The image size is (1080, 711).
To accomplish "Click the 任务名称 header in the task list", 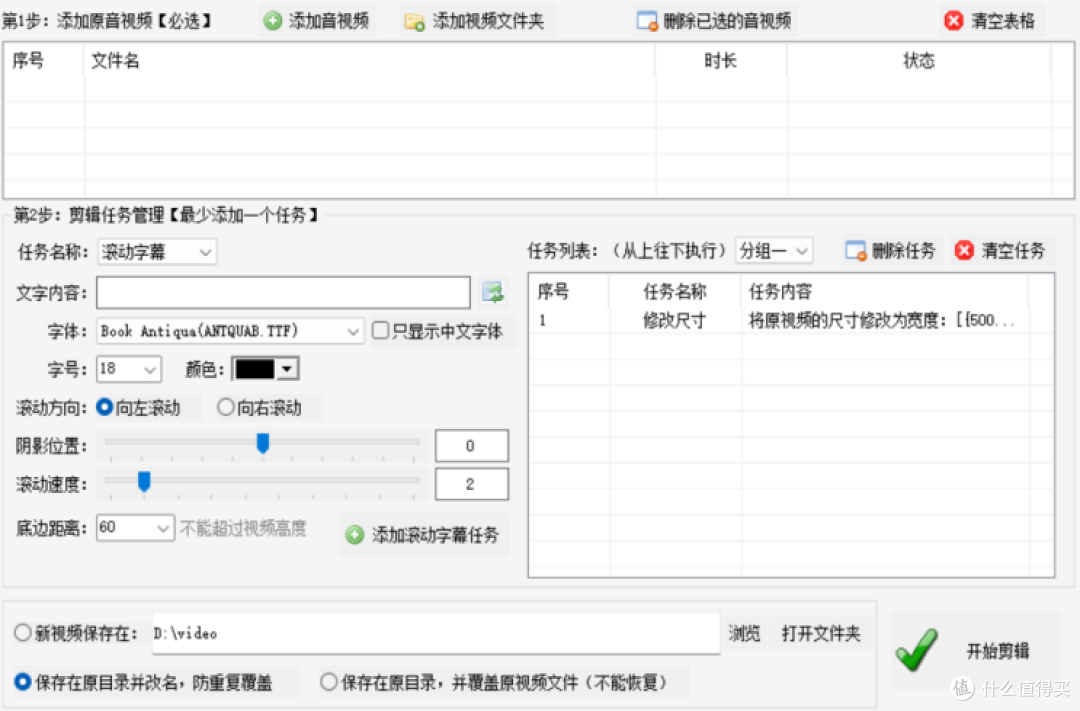I will coord(675,291).
